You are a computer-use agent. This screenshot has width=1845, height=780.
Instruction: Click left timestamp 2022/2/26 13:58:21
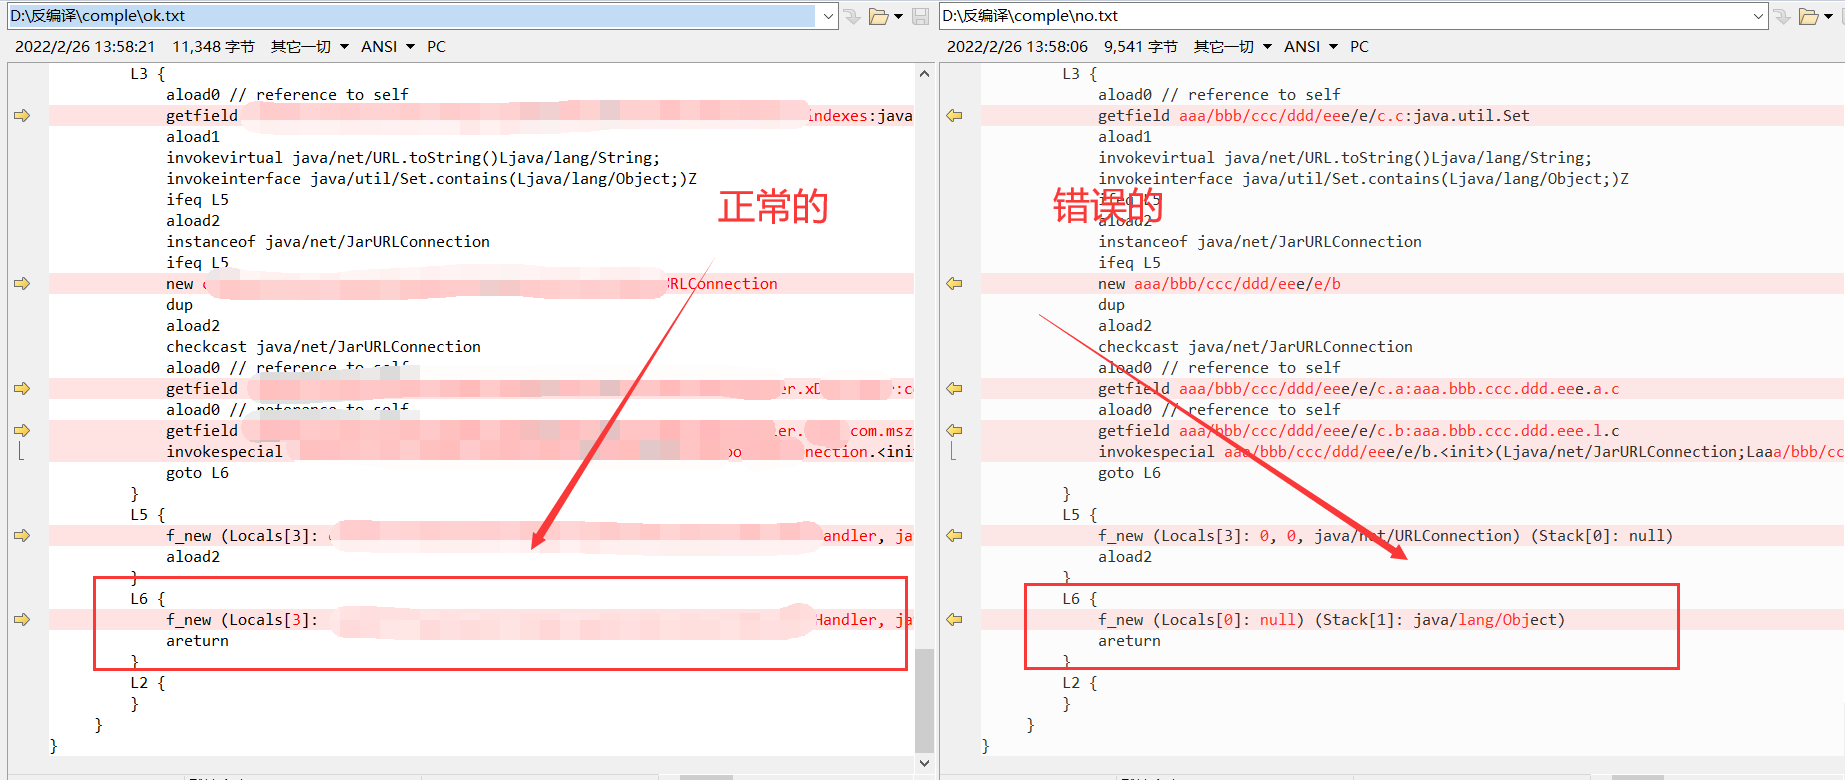point(85,47)
